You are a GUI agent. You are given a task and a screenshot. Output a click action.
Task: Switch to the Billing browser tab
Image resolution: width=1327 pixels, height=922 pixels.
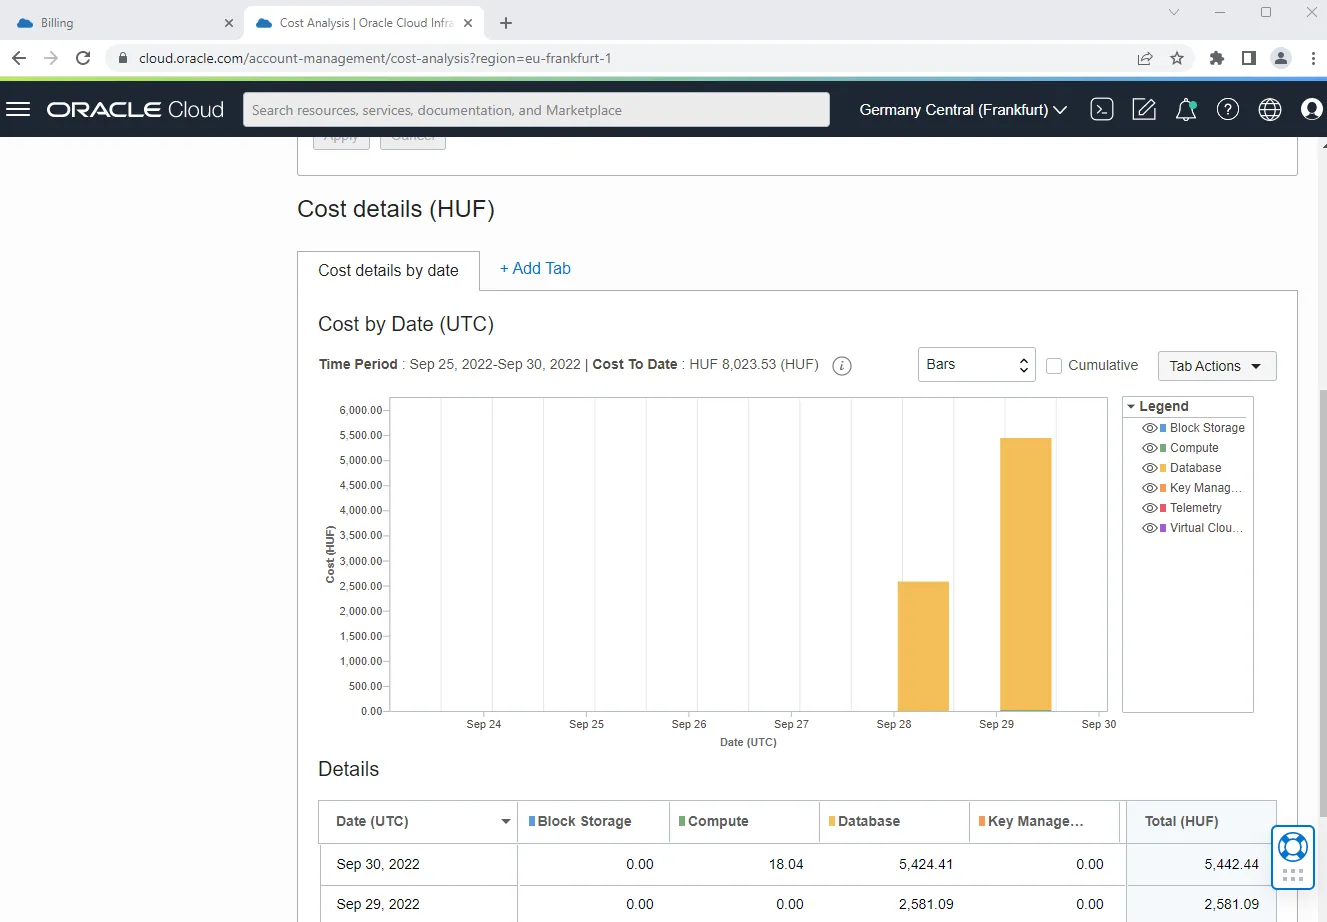pos(124,22)
